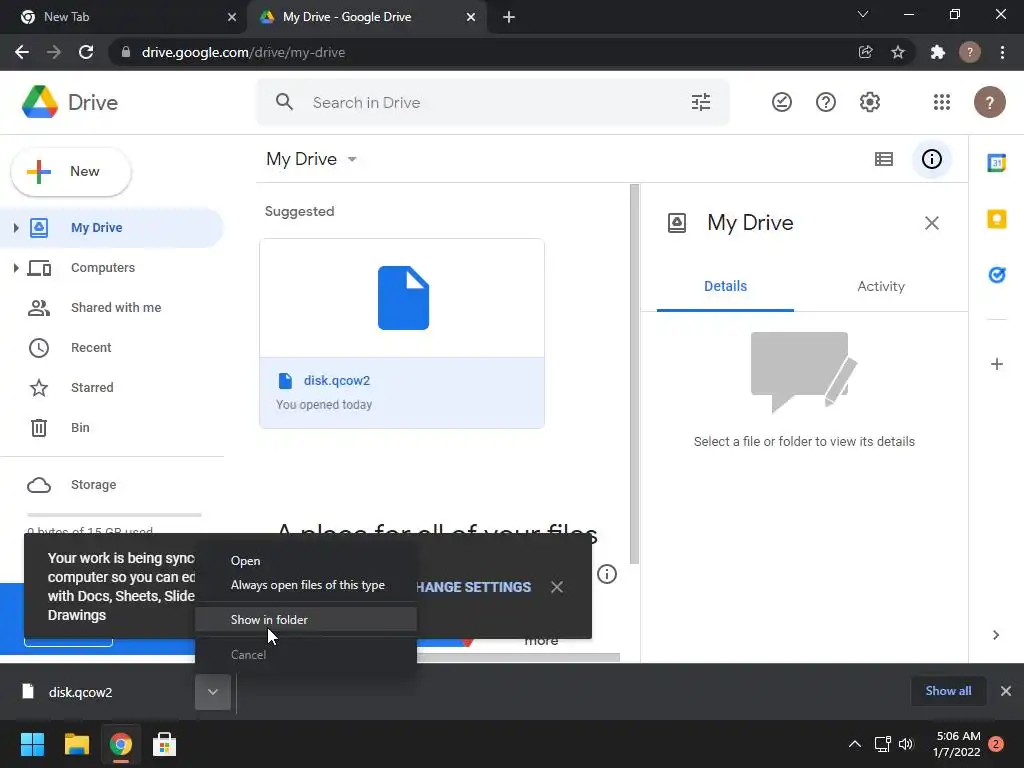1024x768 pixels.
Task: Open a new browser tab
Action: coord(509,17)
